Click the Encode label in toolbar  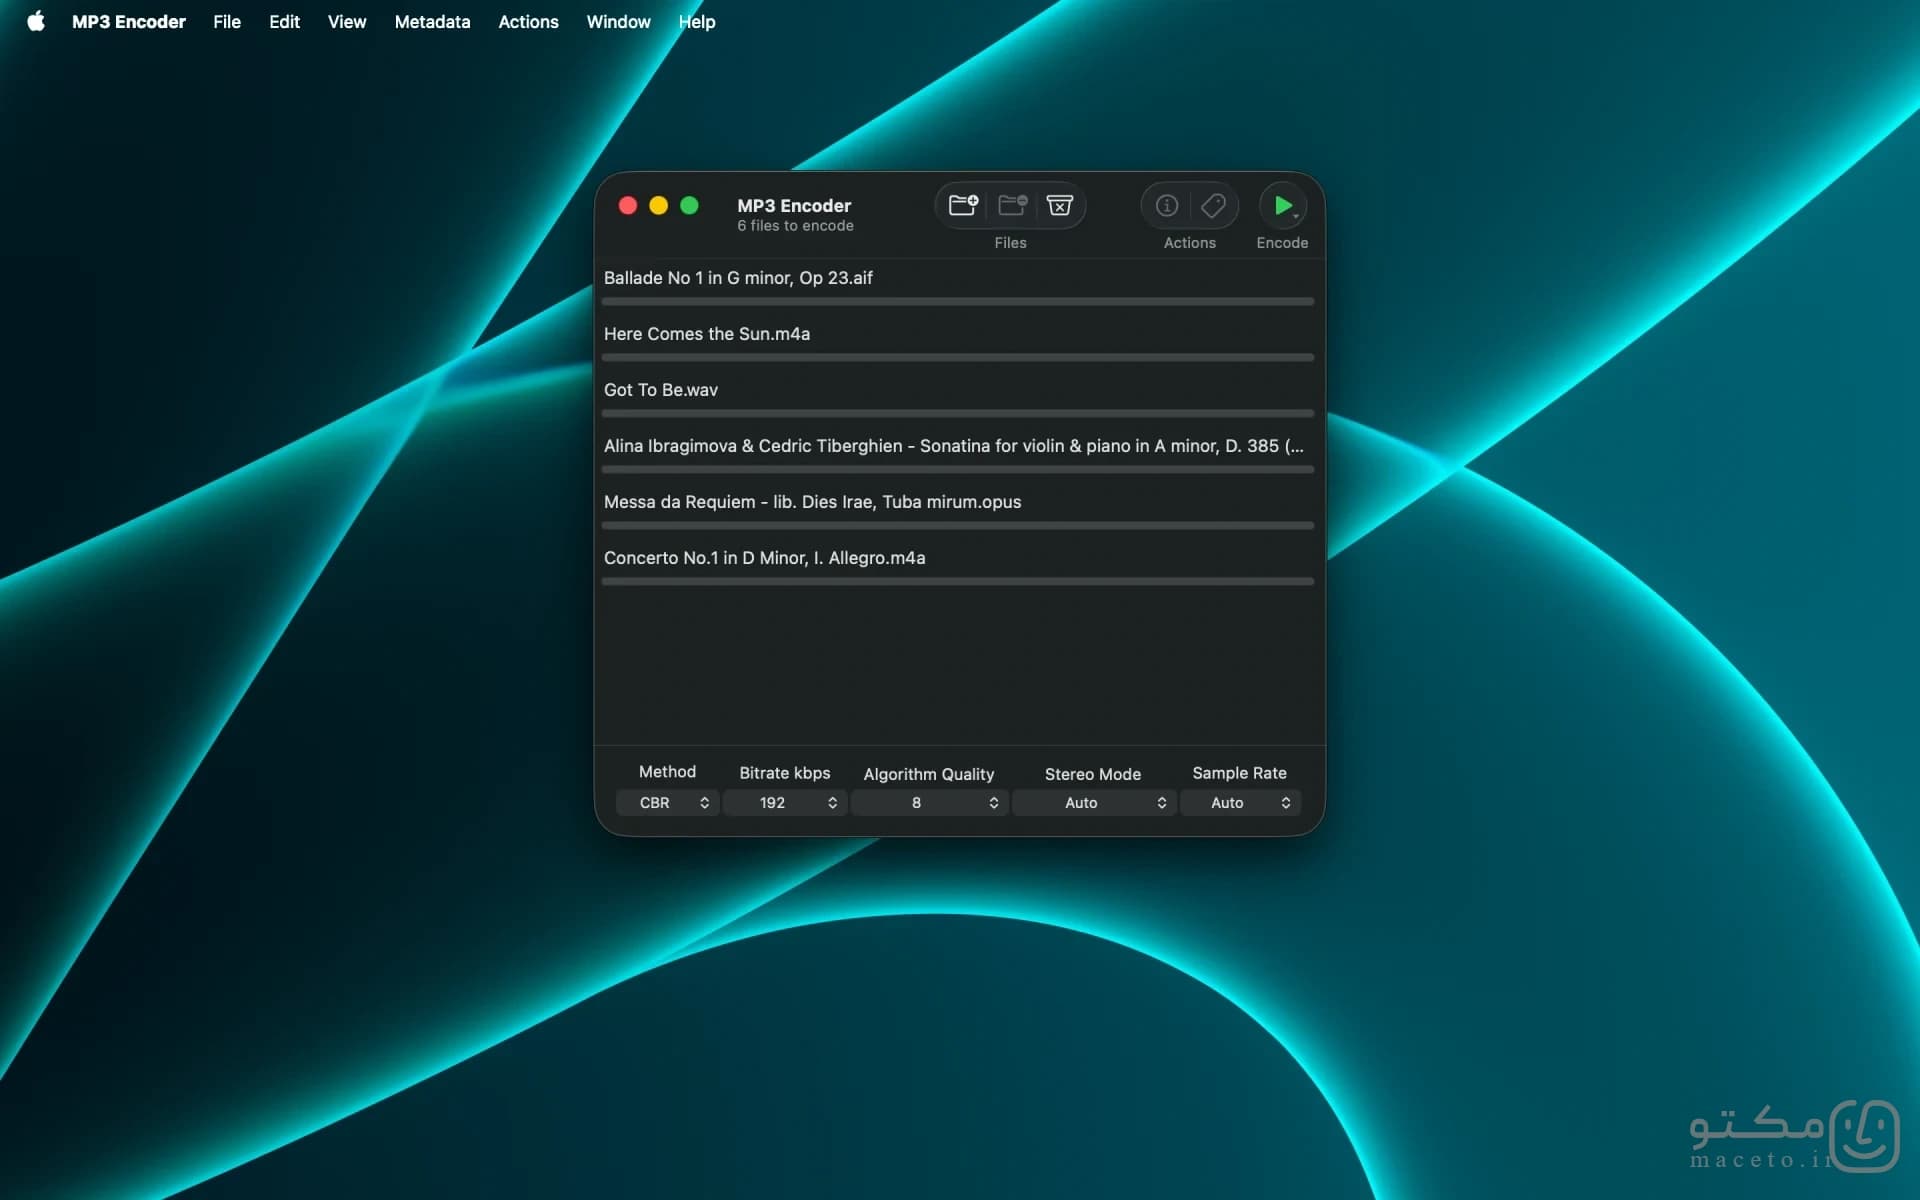pyautogui.click(x=1282, y=243)
